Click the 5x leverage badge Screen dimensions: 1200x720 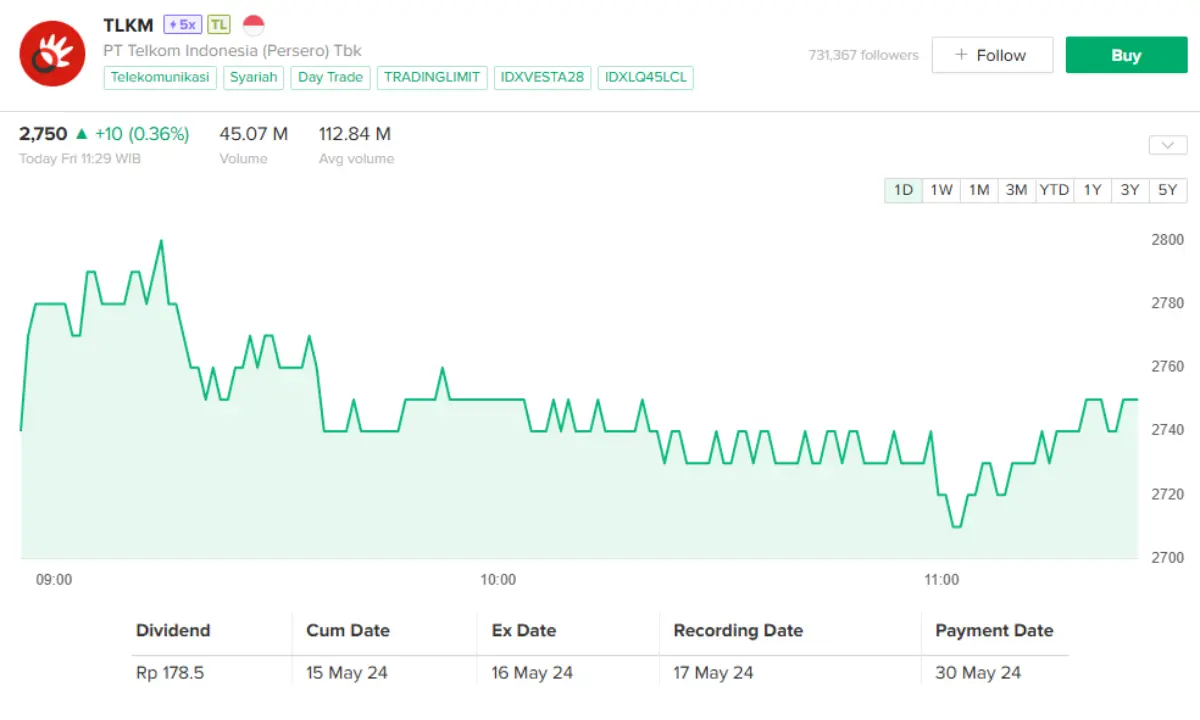[183, 25]
